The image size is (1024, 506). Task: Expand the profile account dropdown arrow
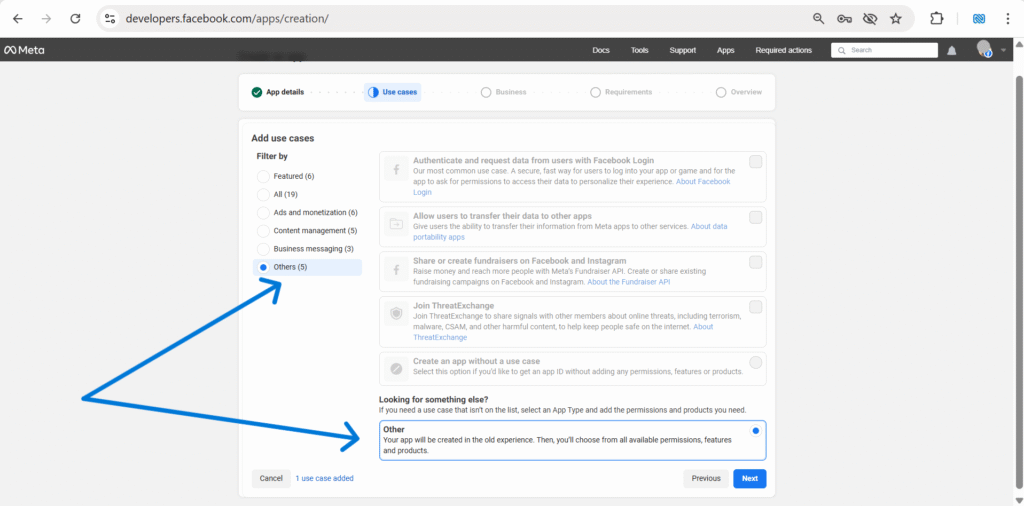(x=1003, y=50)
